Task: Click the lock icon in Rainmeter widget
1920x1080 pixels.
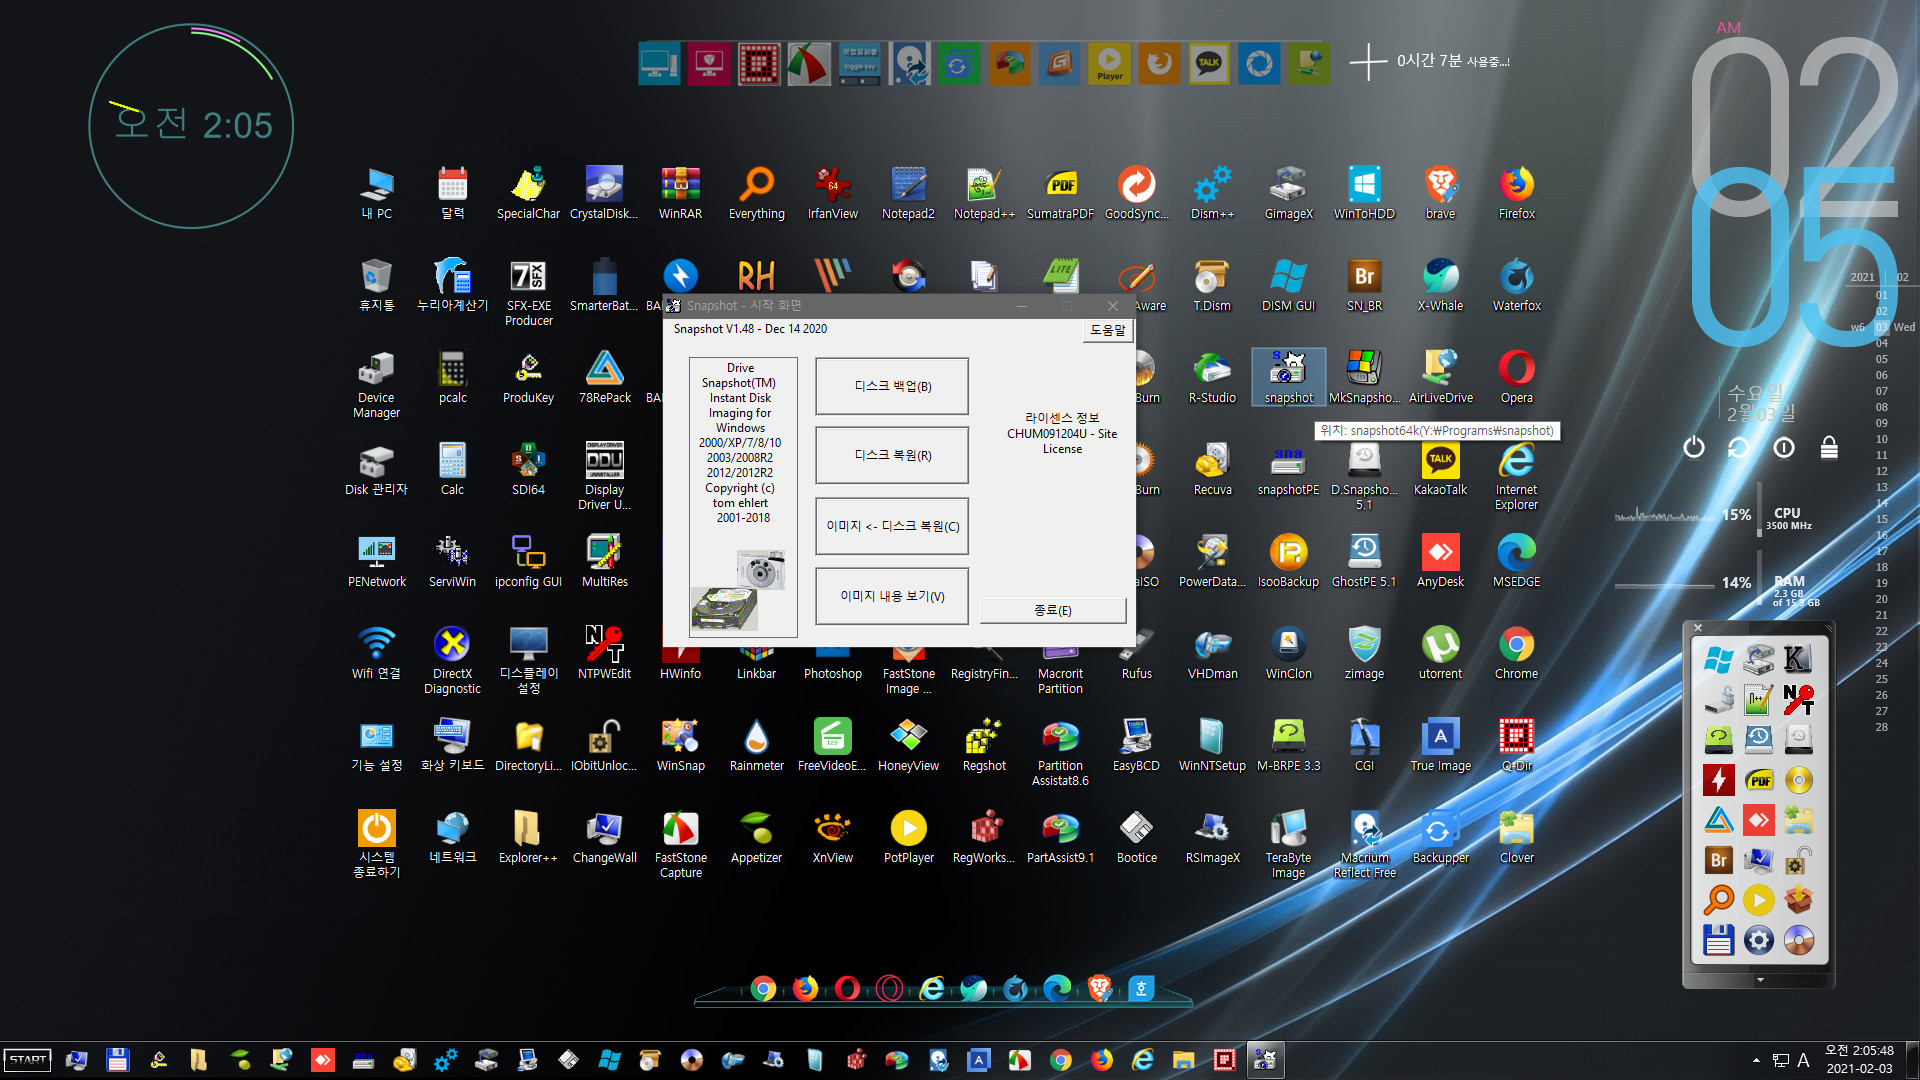Action: 1829,447
